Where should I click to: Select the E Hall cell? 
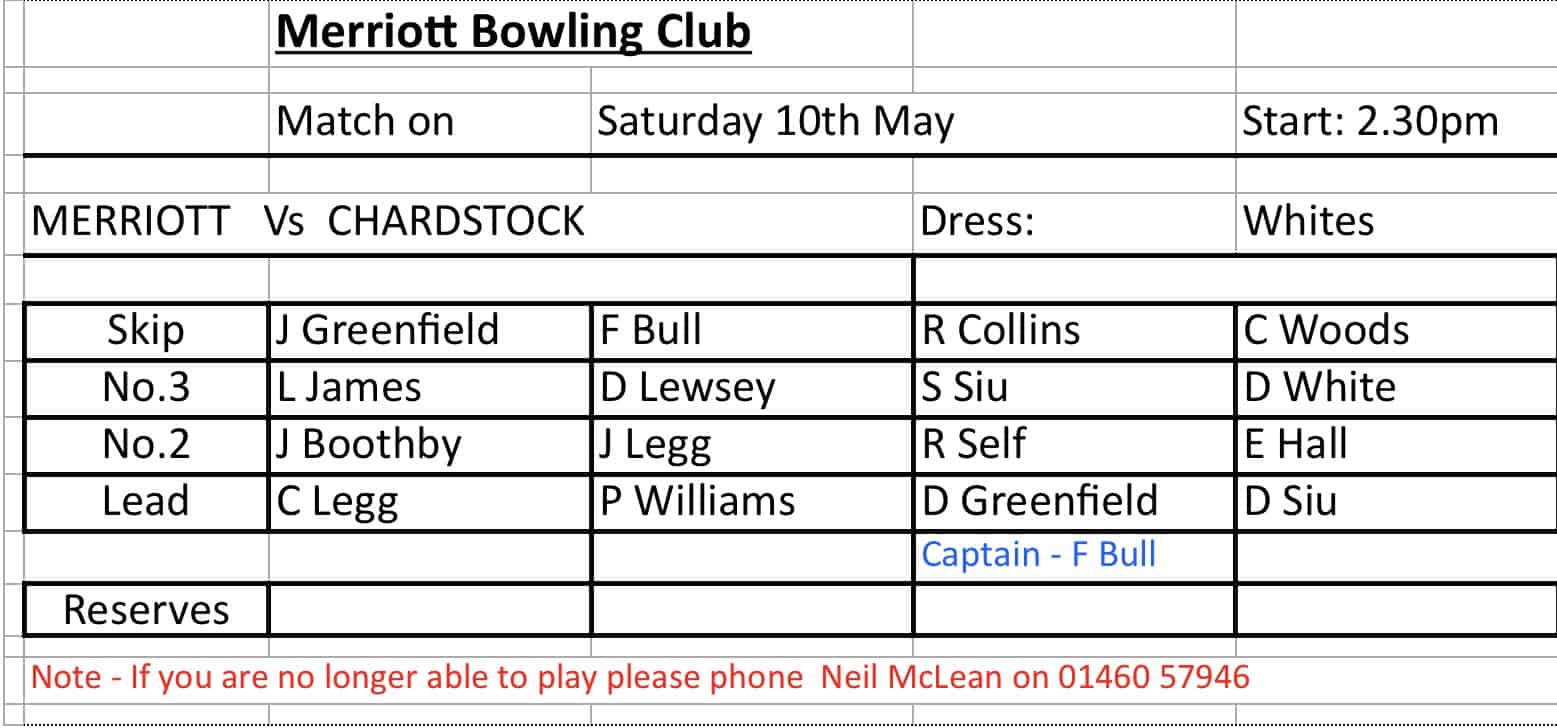coord(1295,445)
